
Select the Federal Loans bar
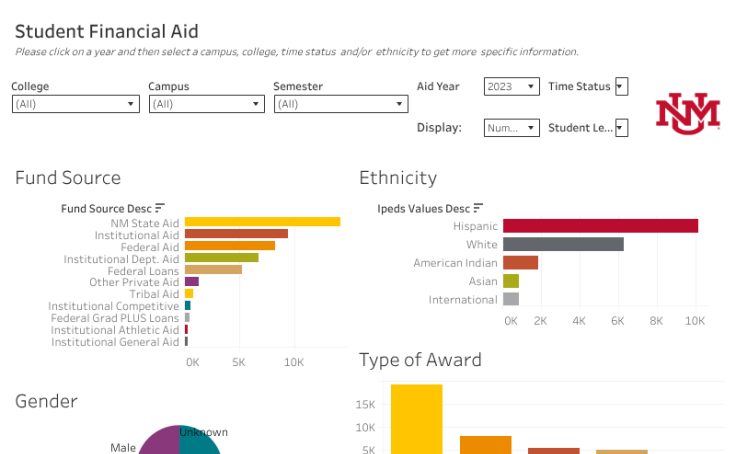point(213,269)
